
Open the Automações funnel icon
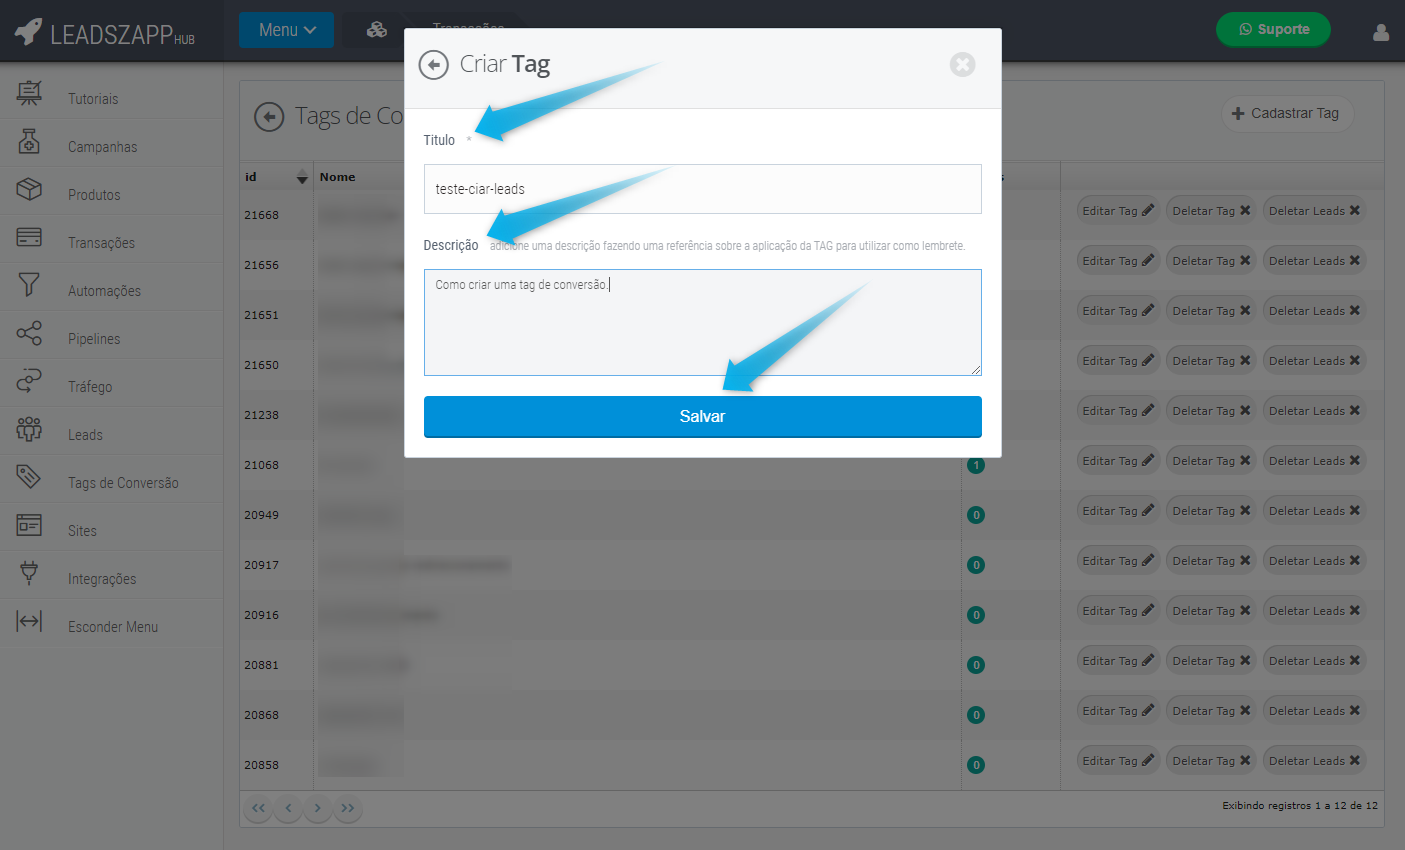point(29,285)
